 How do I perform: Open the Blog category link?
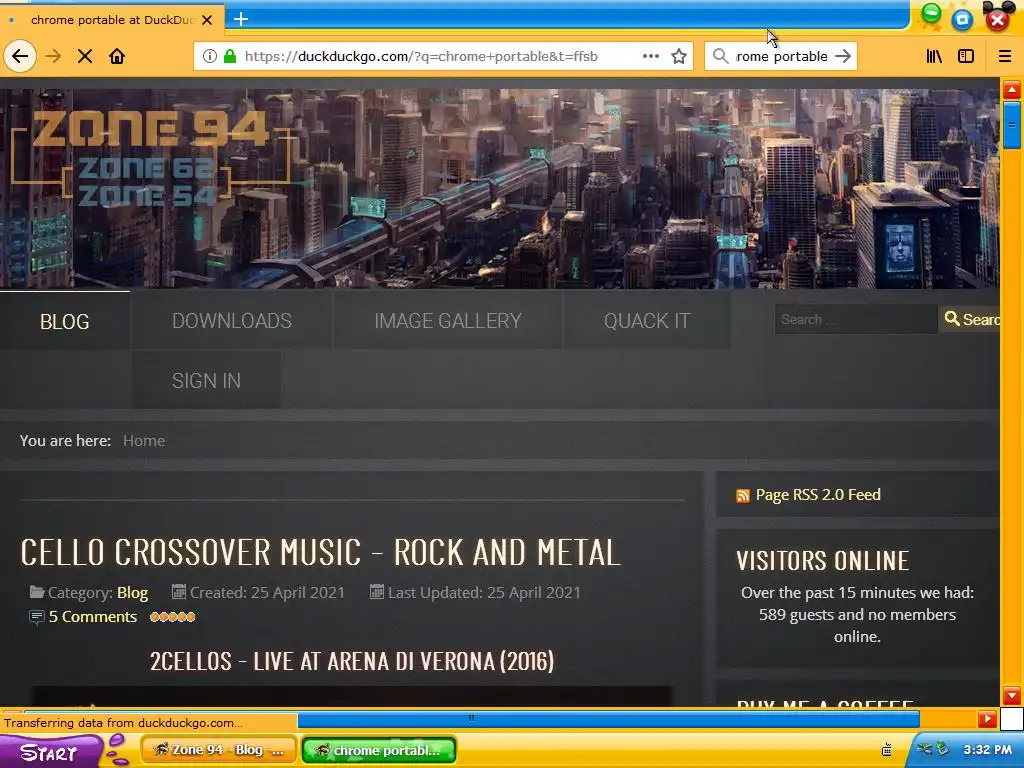coord(133,593)
